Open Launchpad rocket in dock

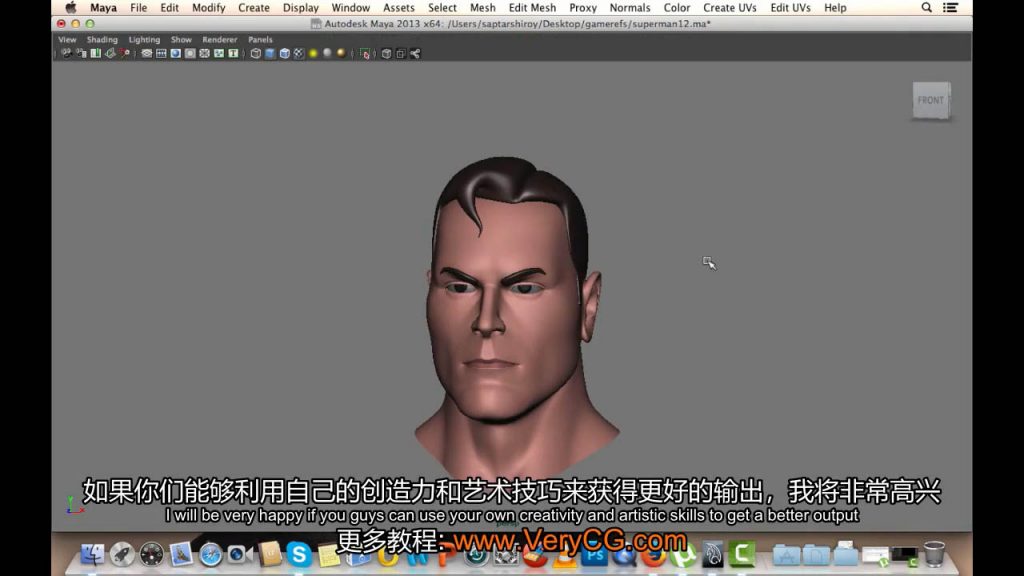point(121,555)
